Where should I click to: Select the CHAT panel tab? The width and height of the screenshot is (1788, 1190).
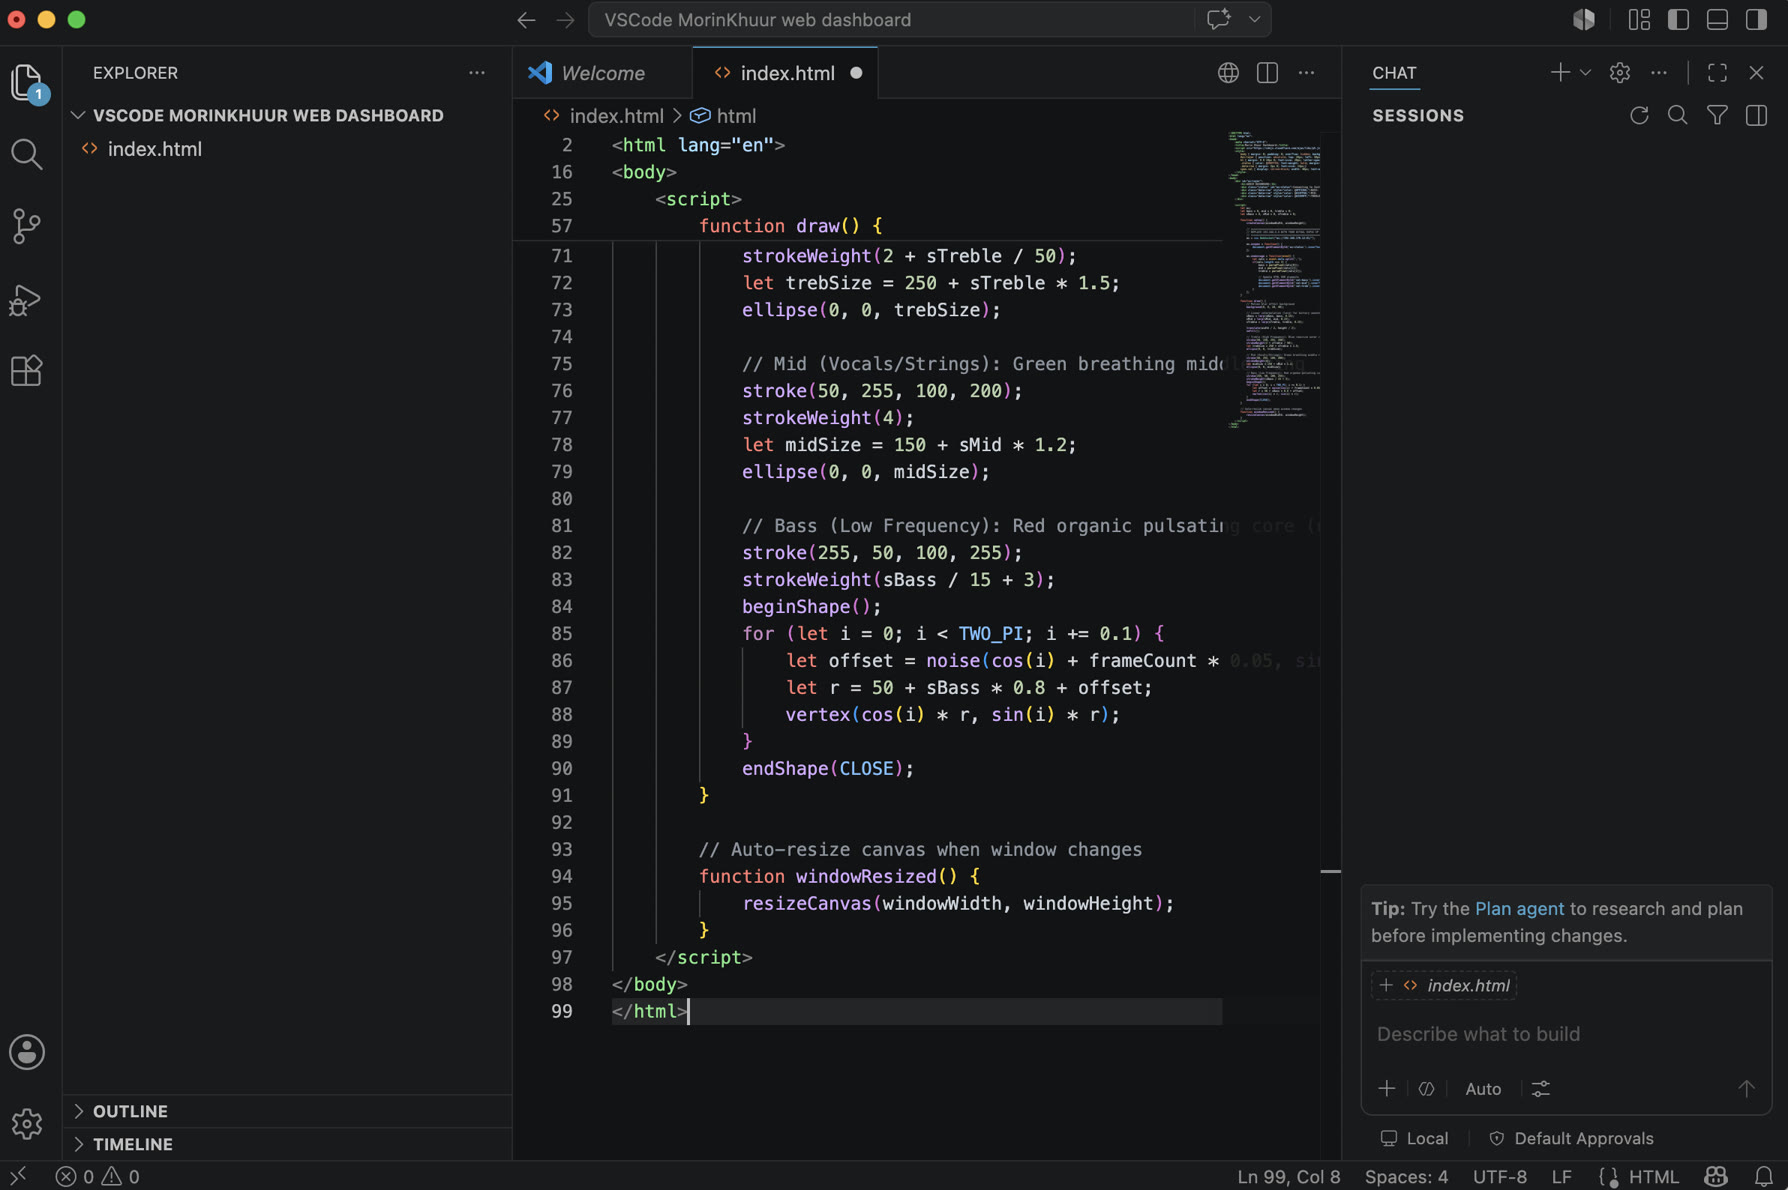click(1394, 73)
